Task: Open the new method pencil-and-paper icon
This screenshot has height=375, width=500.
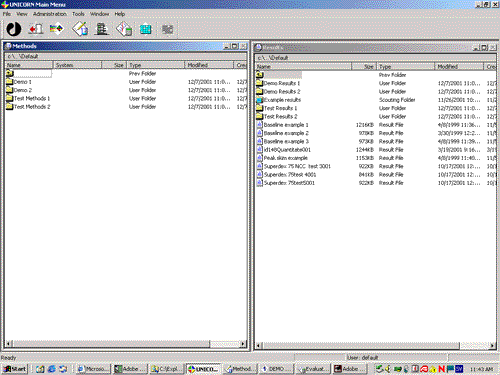Action: (80, 29)
